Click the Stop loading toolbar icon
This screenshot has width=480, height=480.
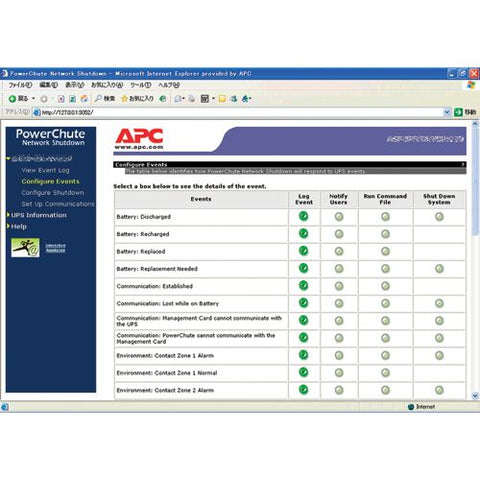[x=61, y=99]
